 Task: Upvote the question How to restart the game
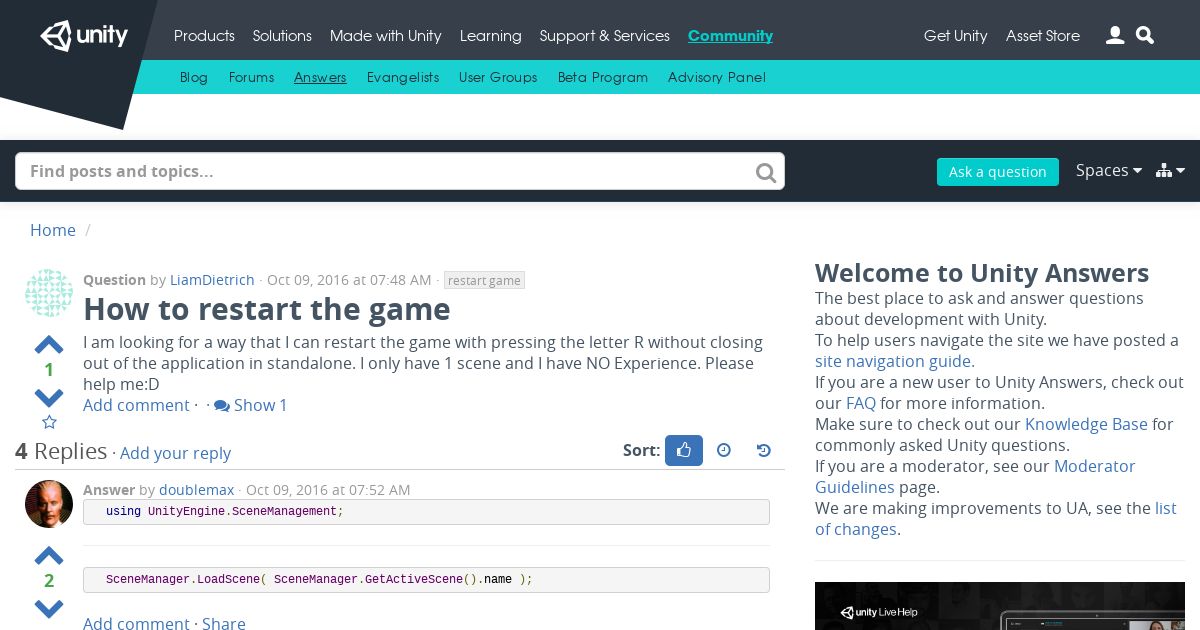click(49, 345)
